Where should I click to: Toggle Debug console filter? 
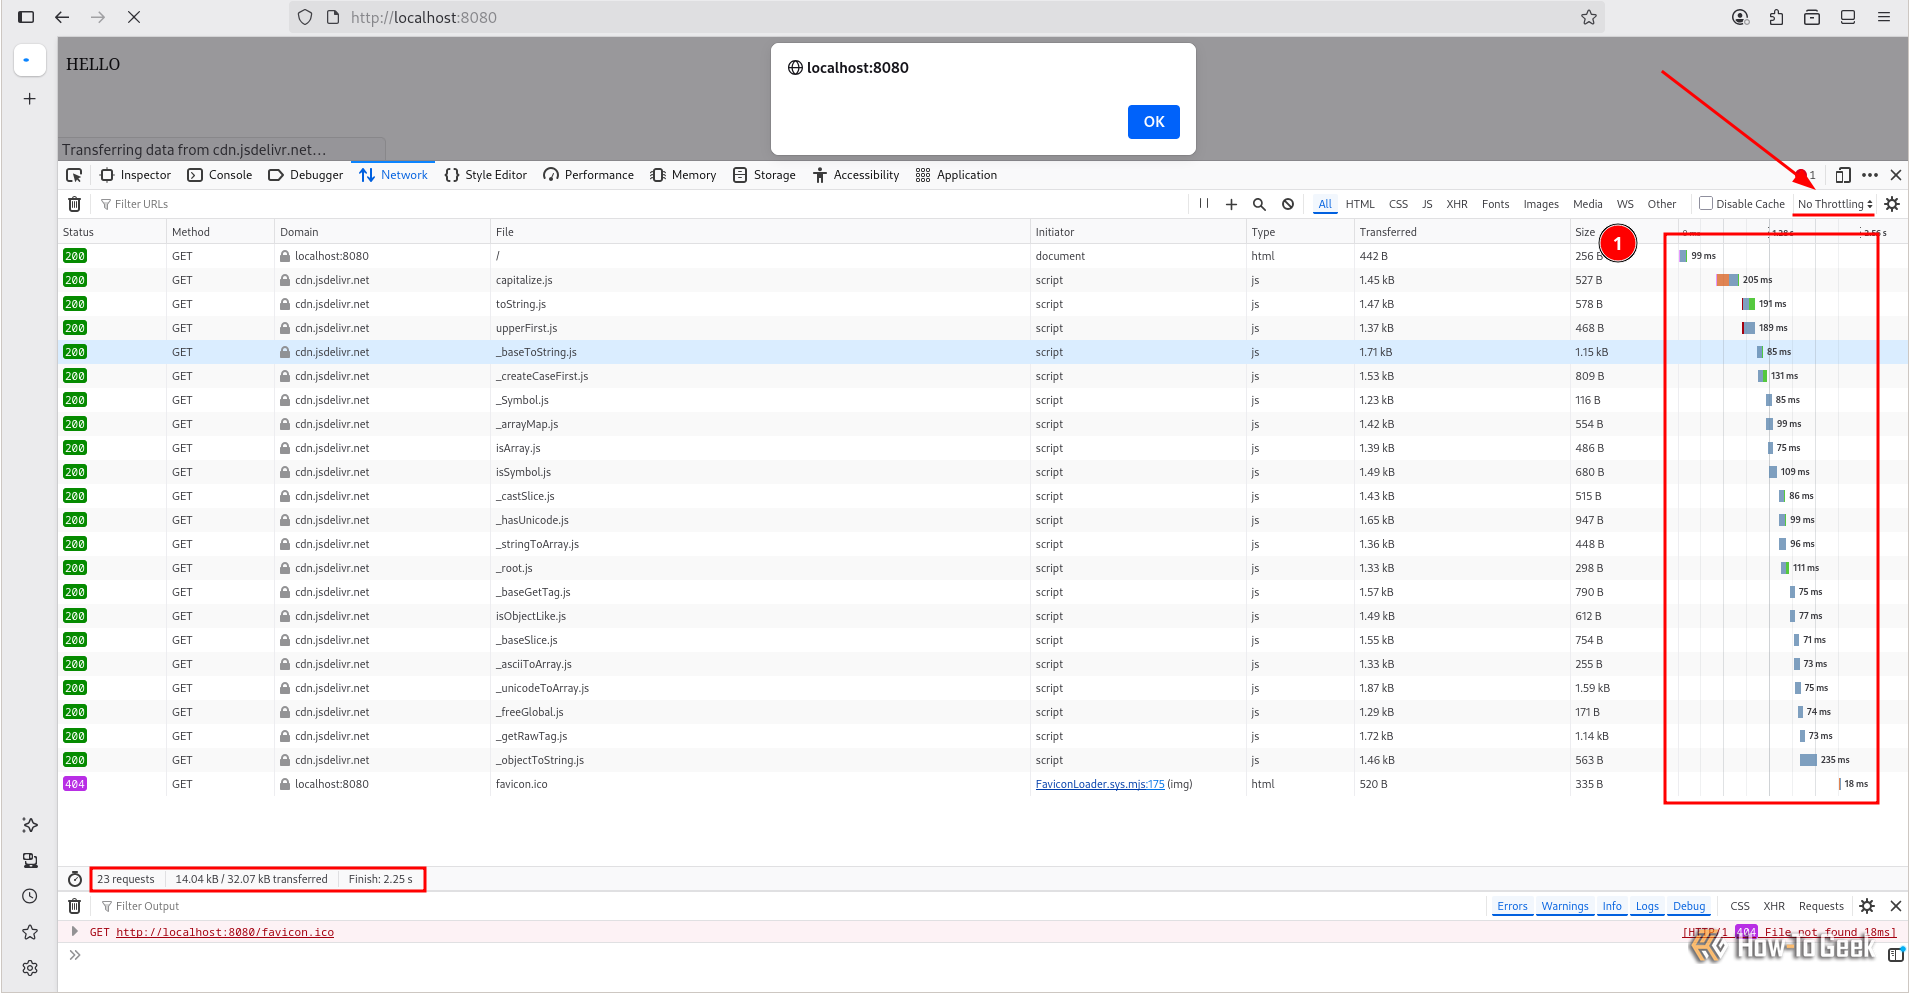click(x=1689, y=906)
